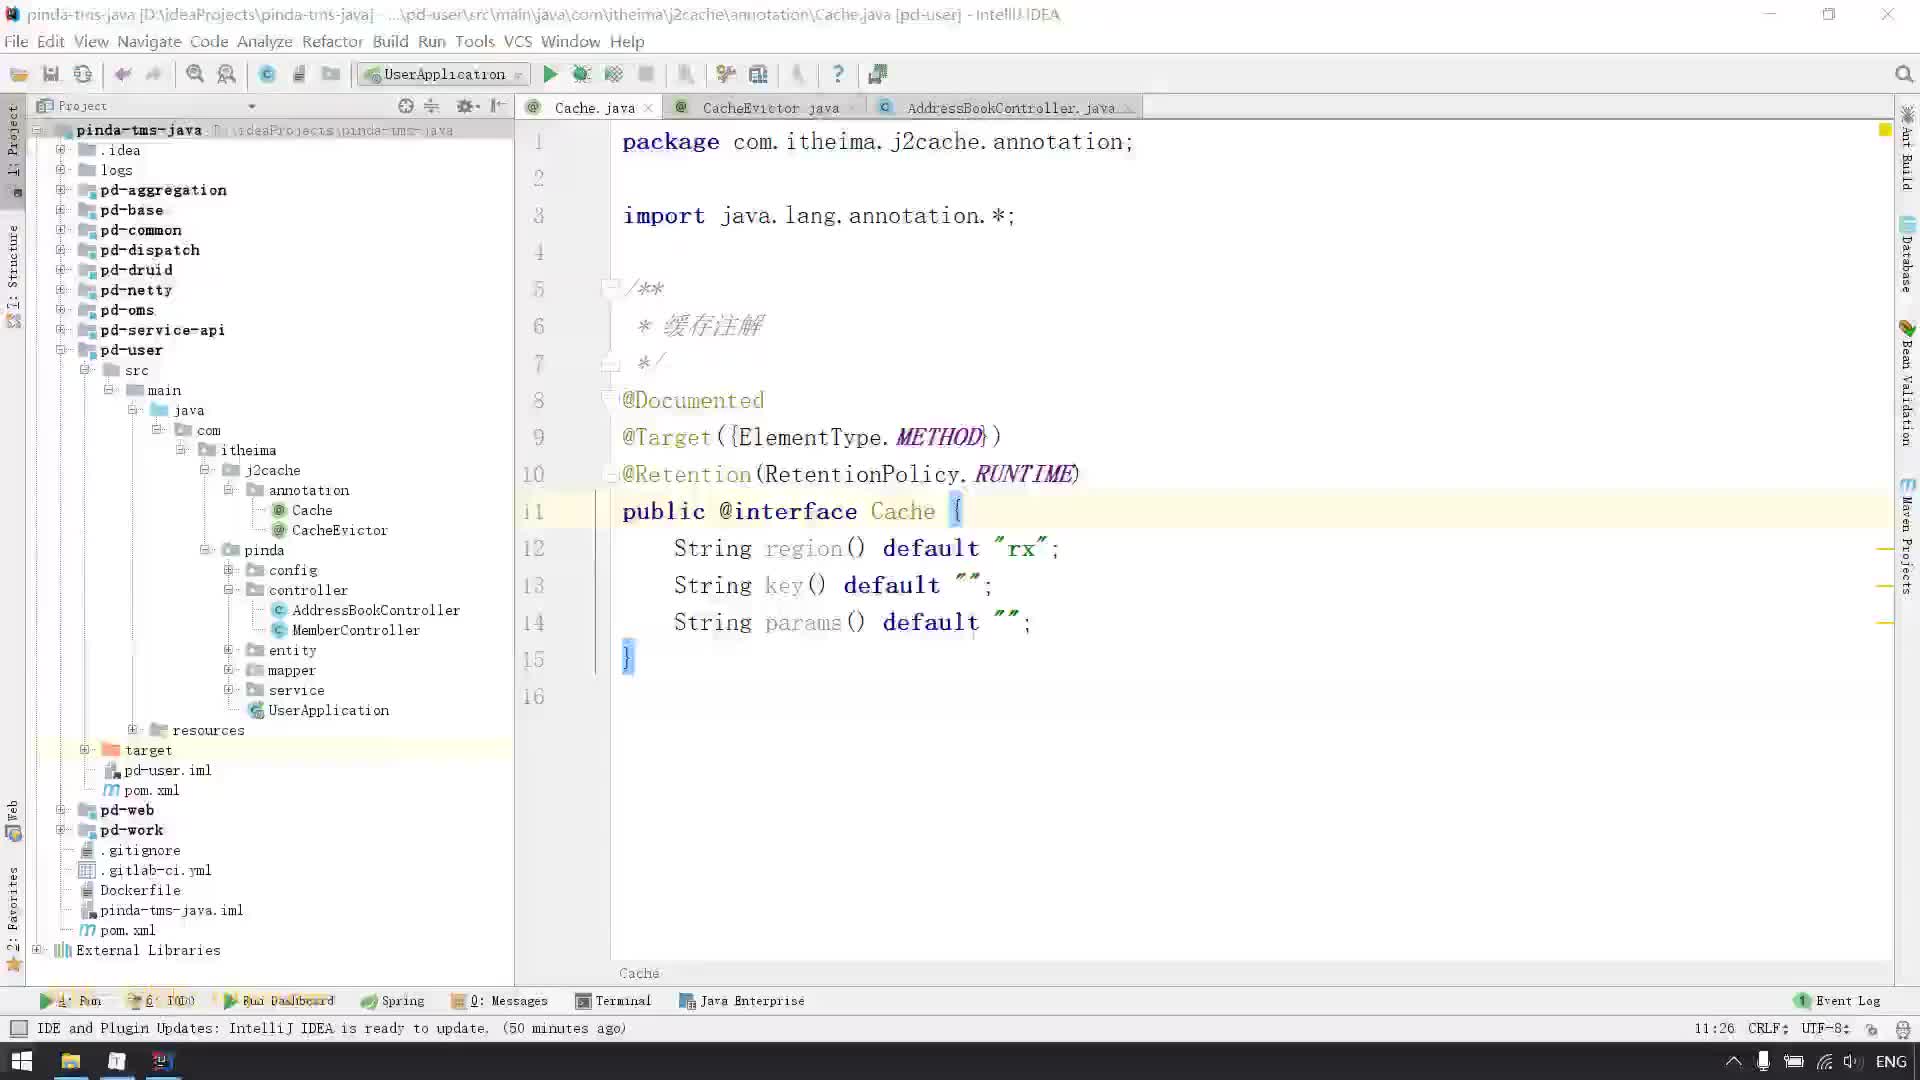Viewport: 1920px width, 1080px height.
Task: Expand the pd-aggregation module
Action: pyautogui.click(x=61, y=190)
